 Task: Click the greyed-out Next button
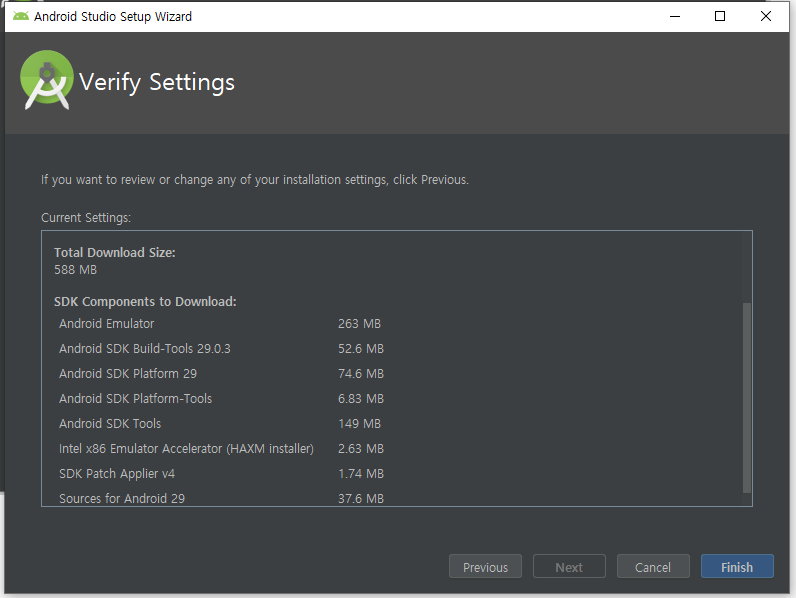click(x=569, y=567)
